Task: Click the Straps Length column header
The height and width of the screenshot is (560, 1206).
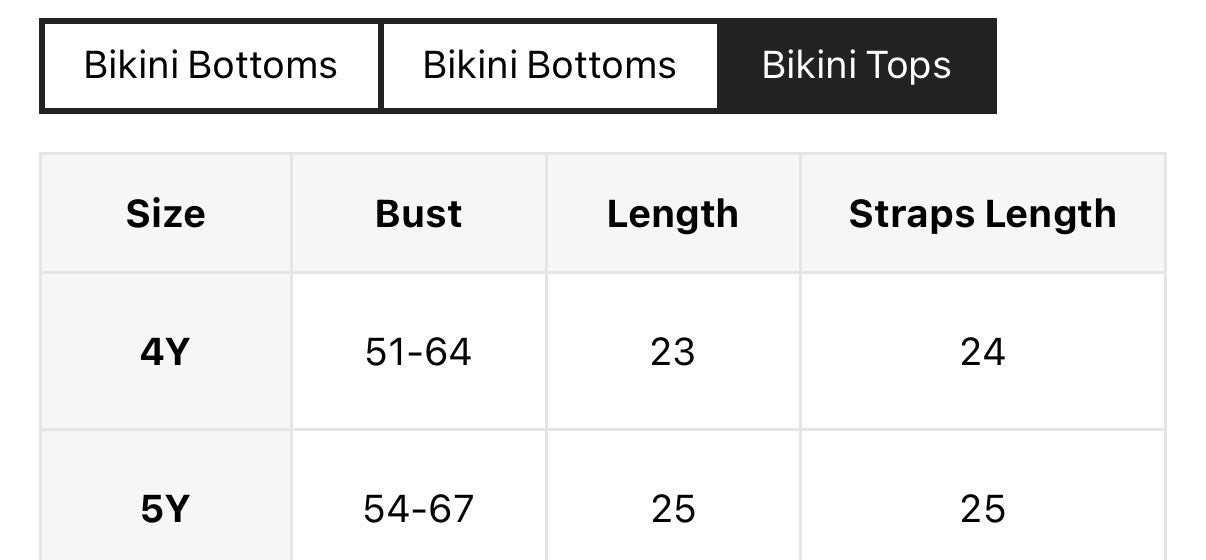Action: tap(982, 214)
